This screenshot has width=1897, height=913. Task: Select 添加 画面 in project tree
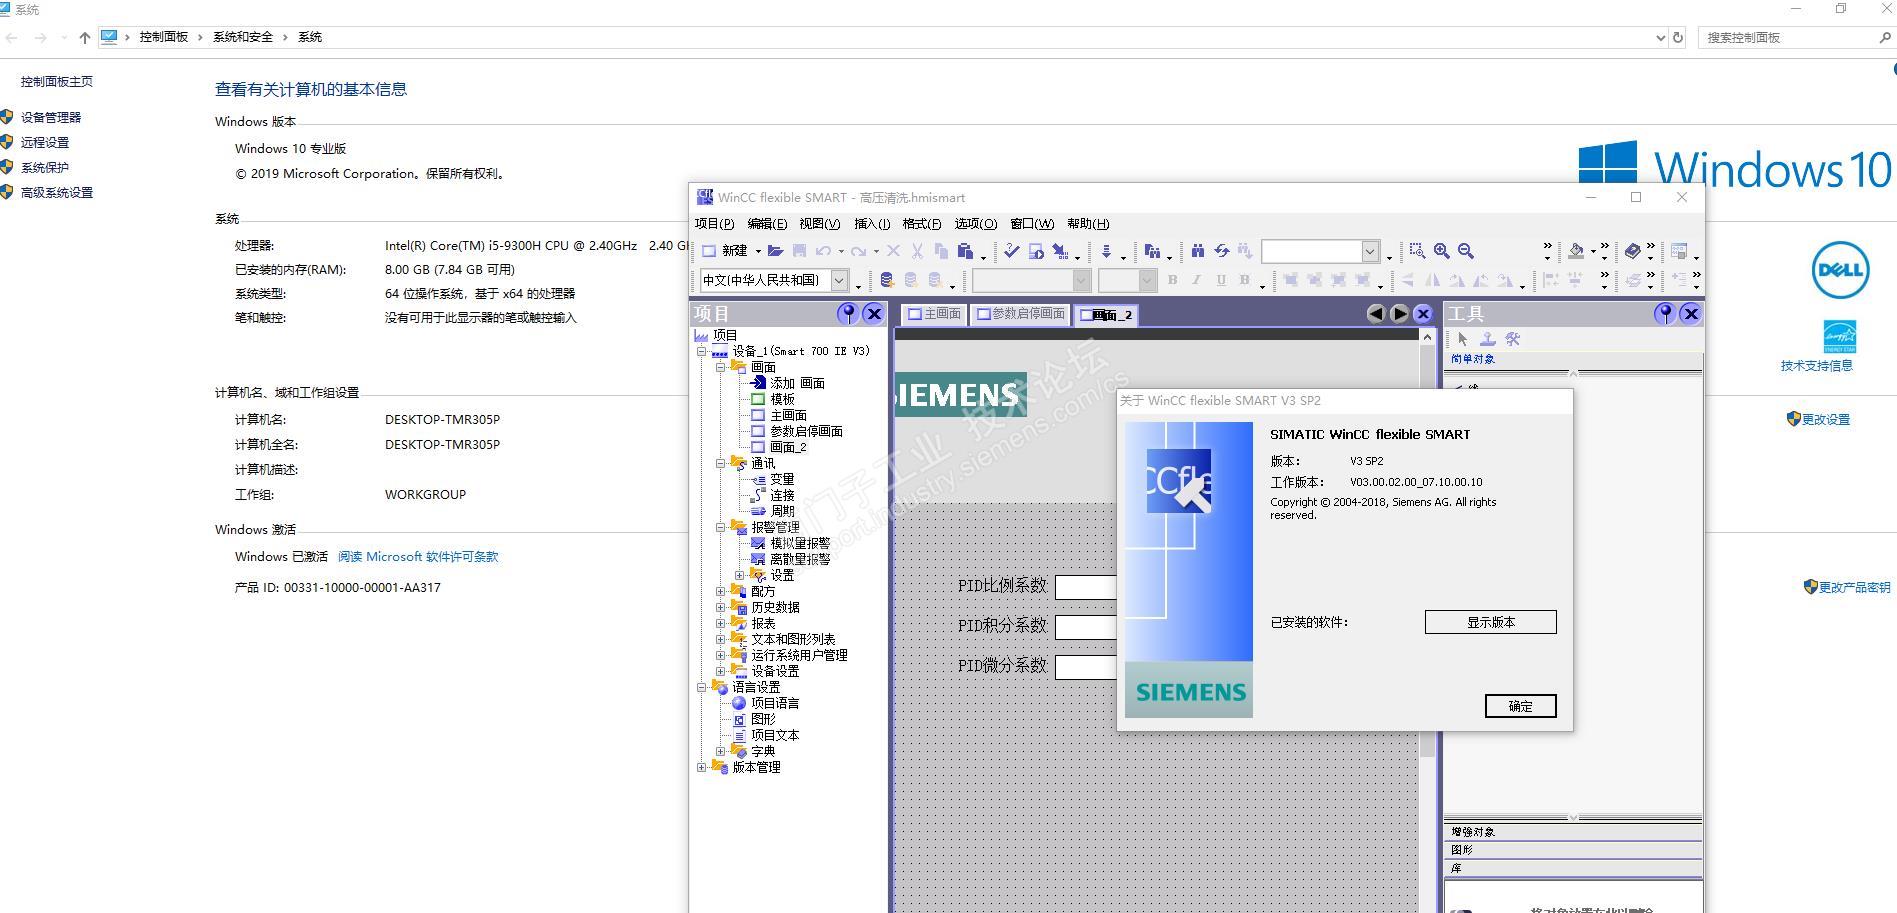pyautogui.click(x=797, y=384)
